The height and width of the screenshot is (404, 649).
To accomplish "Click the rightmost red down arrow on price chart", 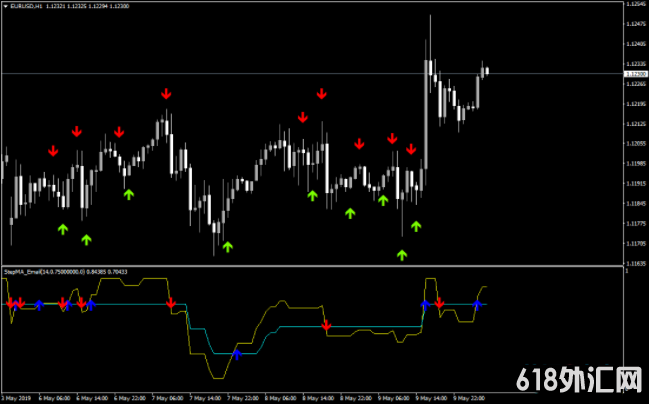I will [410, 150].
